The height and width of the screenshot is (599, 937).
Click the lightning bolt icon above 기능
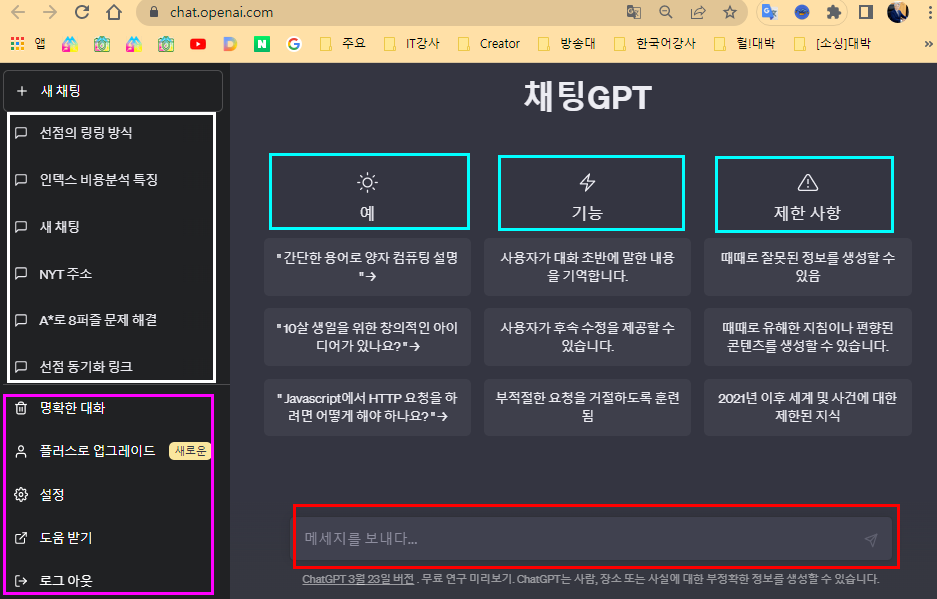587,182
